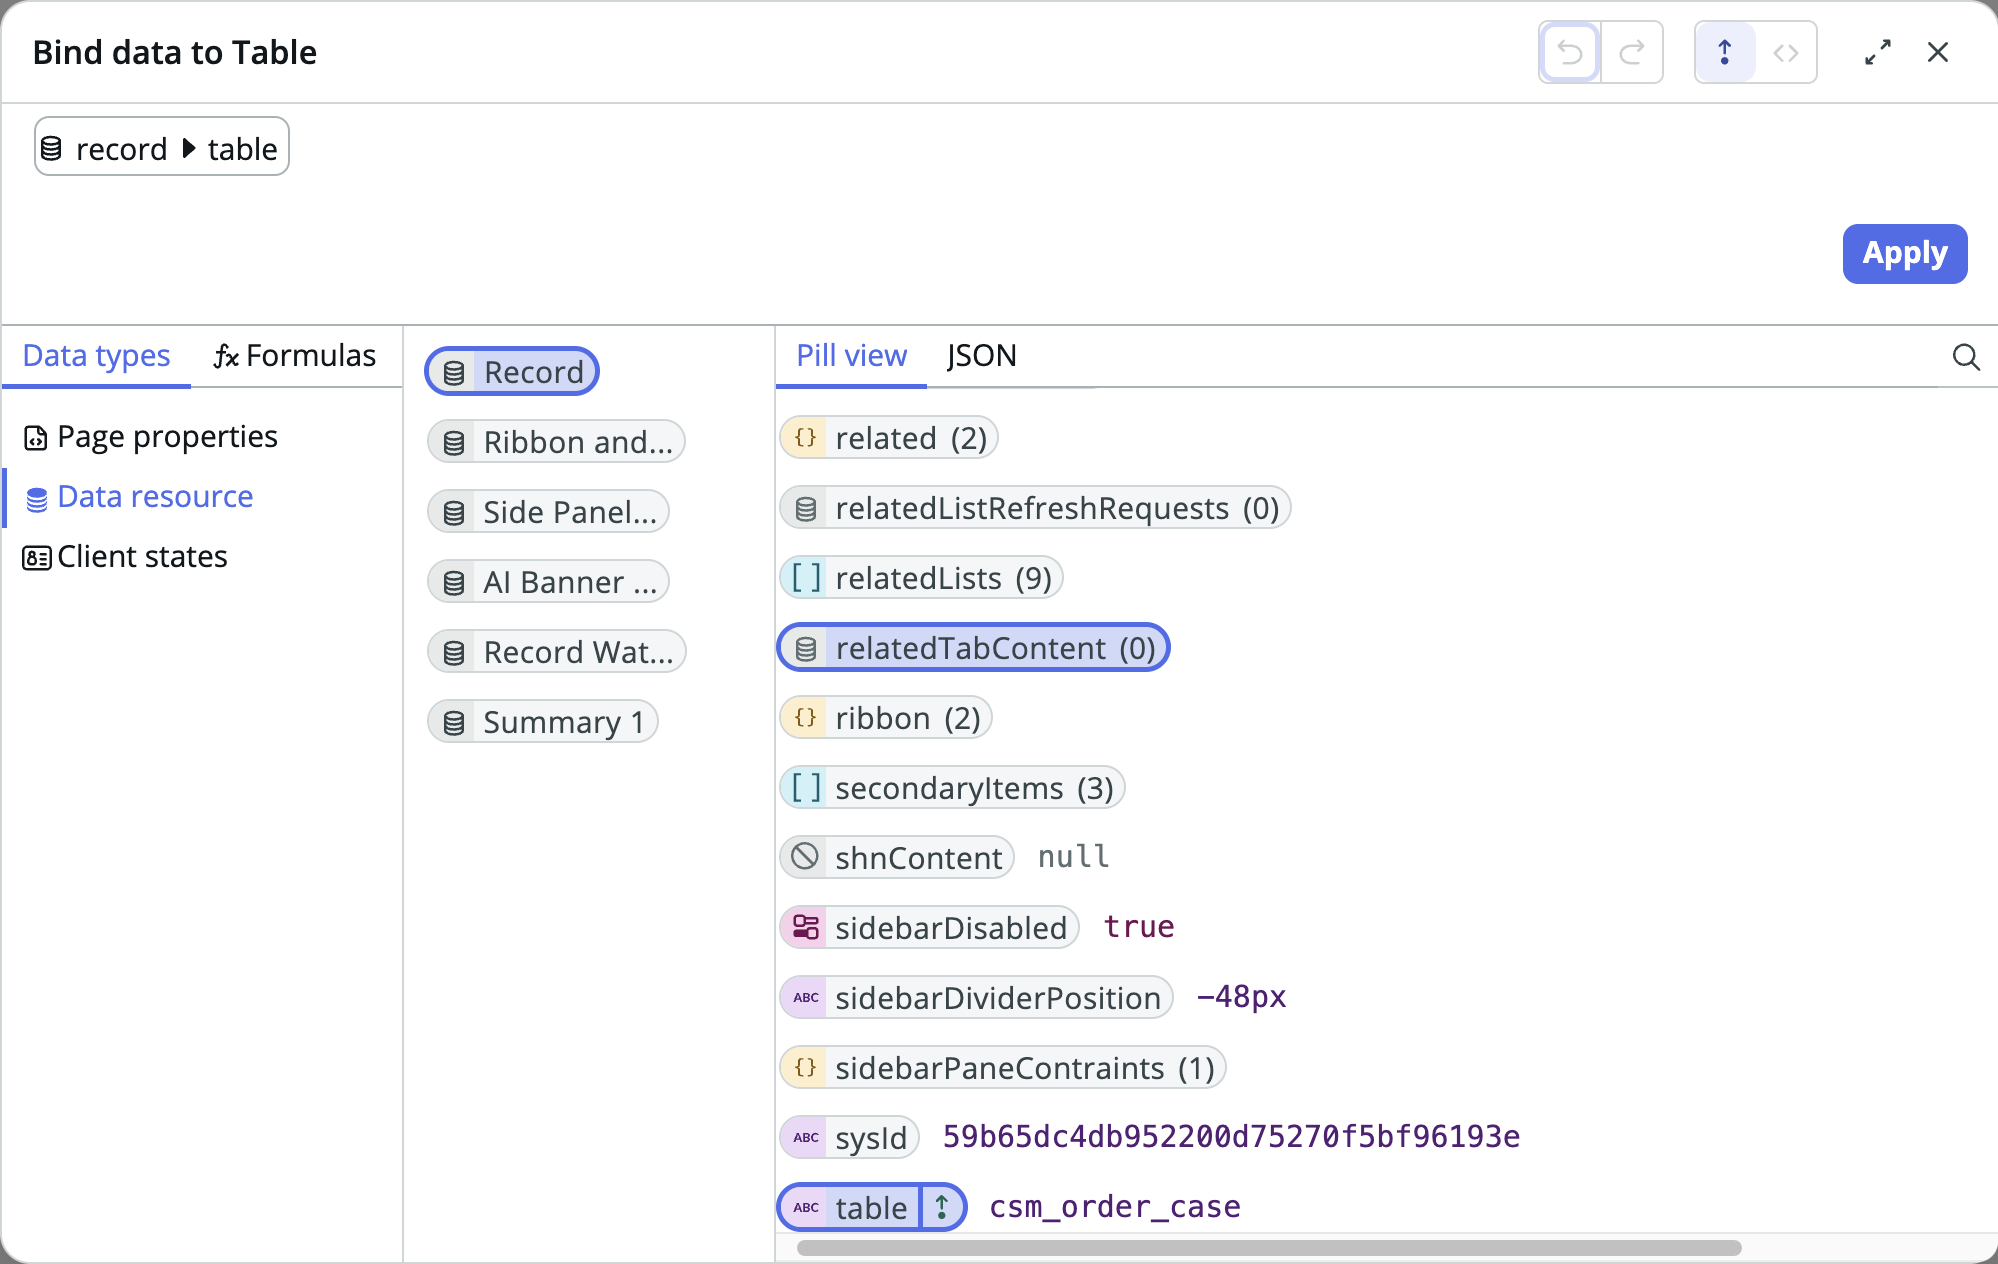The image size is (1998, 1264).
Task: Open the search magnifier in pill view
Action: (1966, 357)
